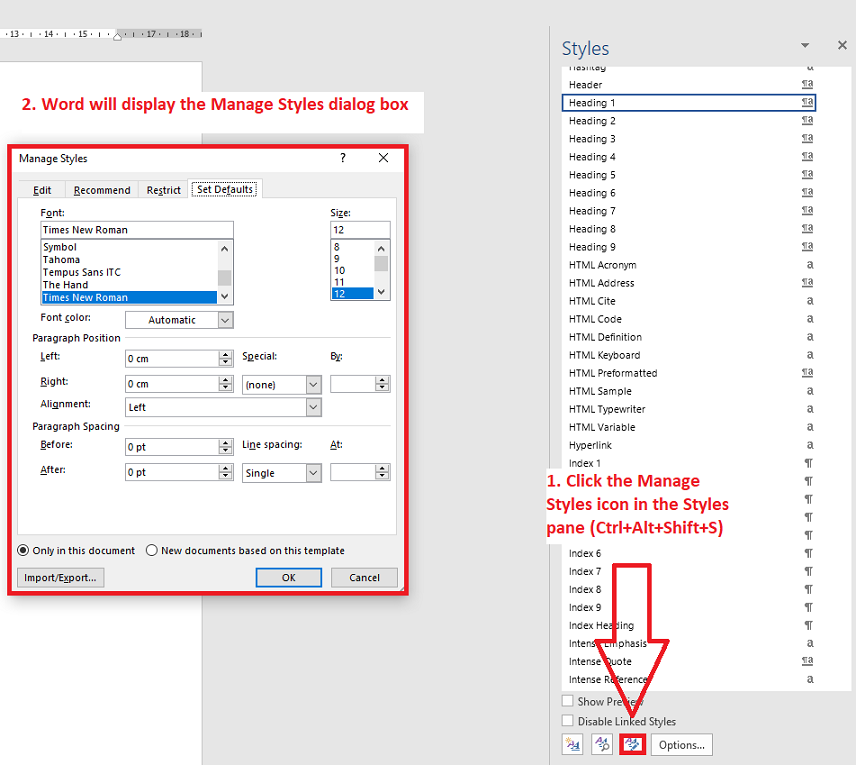
Task: Click the Font name input field
Action: pyautogui.click(x=137, y=230)
